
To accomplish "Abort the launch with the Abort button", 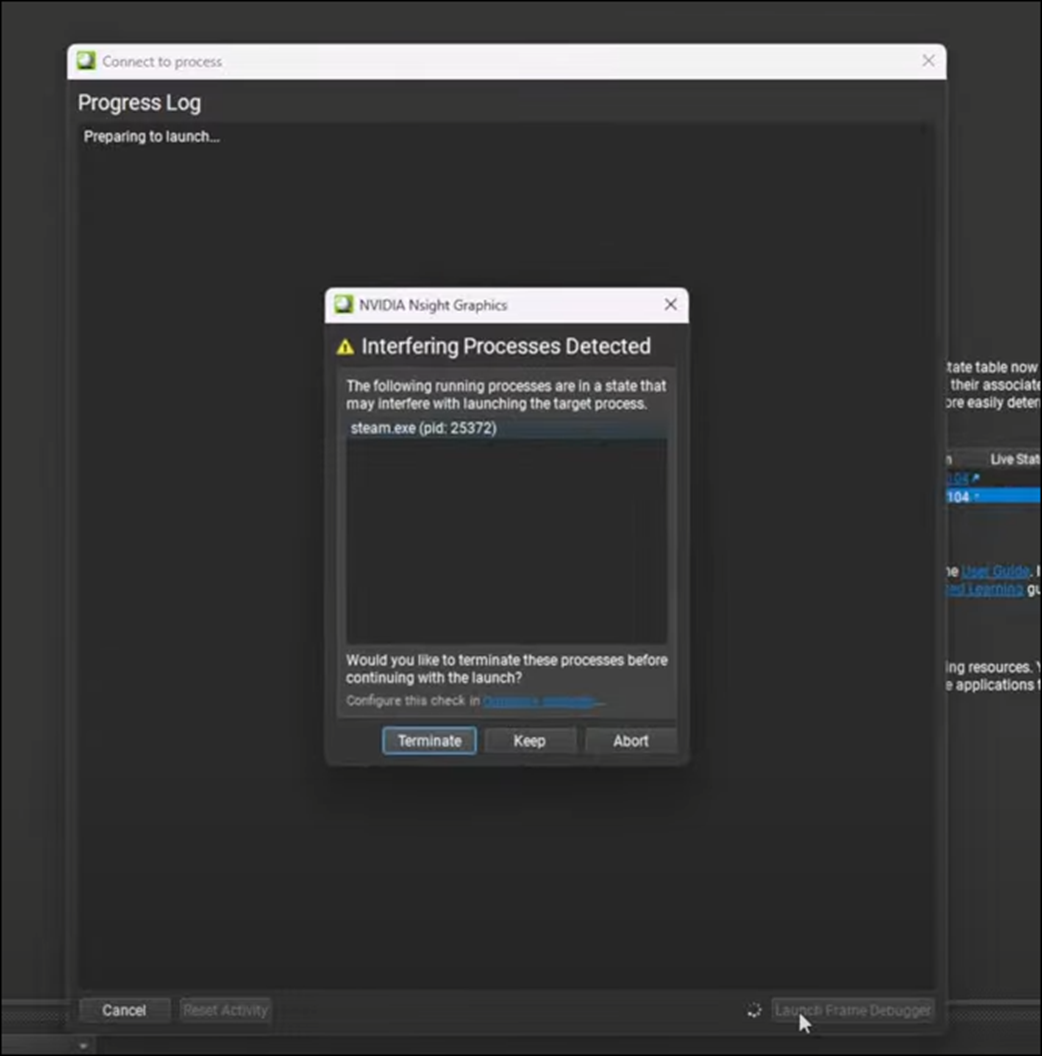I will coord(630,741).
